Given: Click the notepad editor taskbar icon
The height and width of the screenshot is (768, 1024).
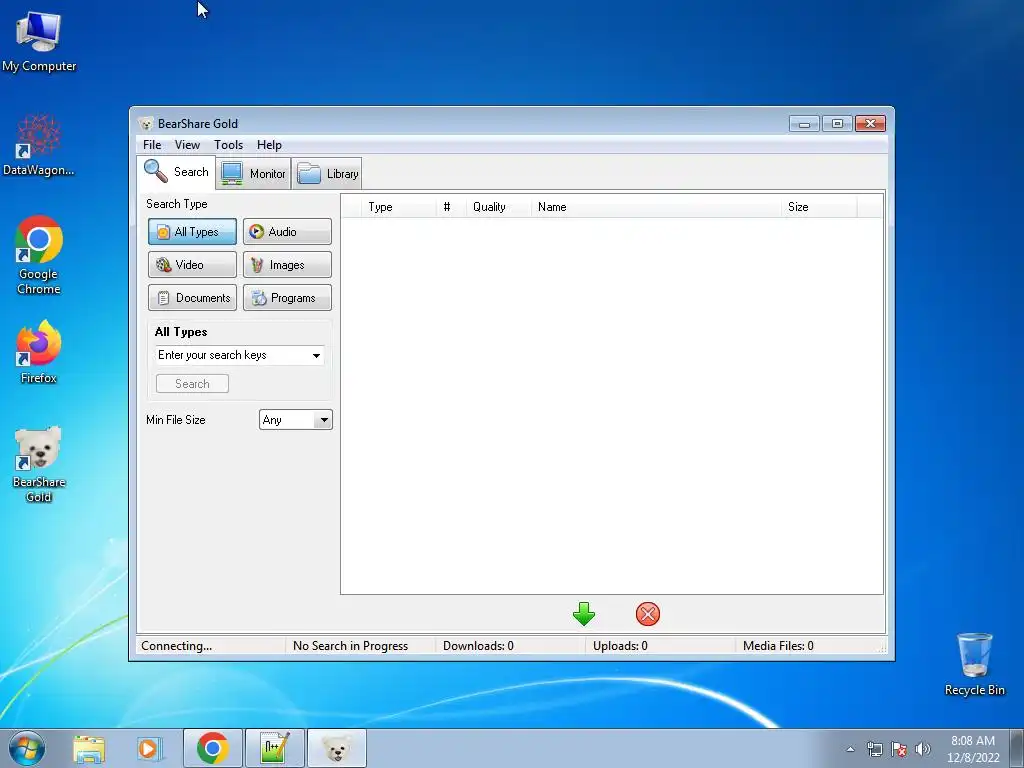Looking at the screenshot, I should pos(274,748).
